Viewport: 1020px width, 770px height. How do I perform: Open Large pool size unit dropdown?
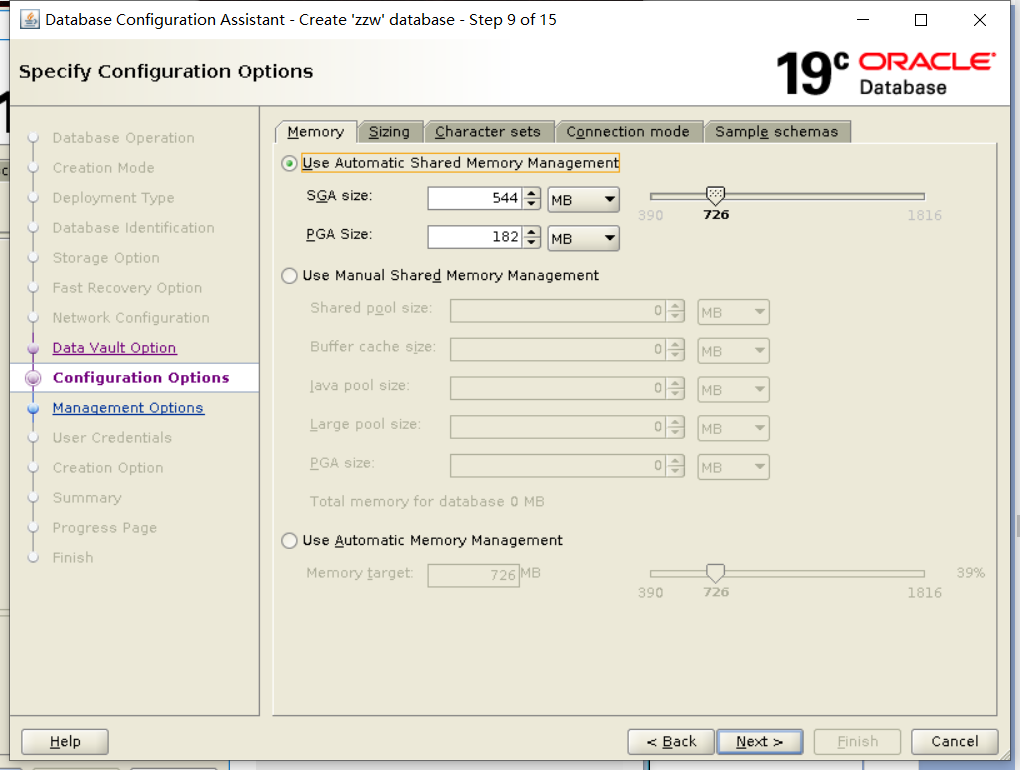coord(733,428)
